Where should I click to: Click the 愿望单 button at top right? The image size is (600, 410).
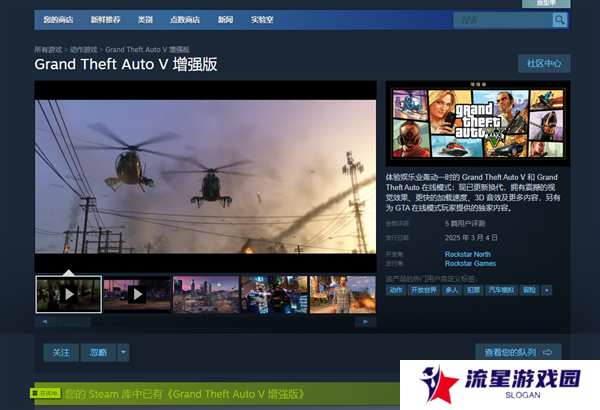[x=546, y=3]
